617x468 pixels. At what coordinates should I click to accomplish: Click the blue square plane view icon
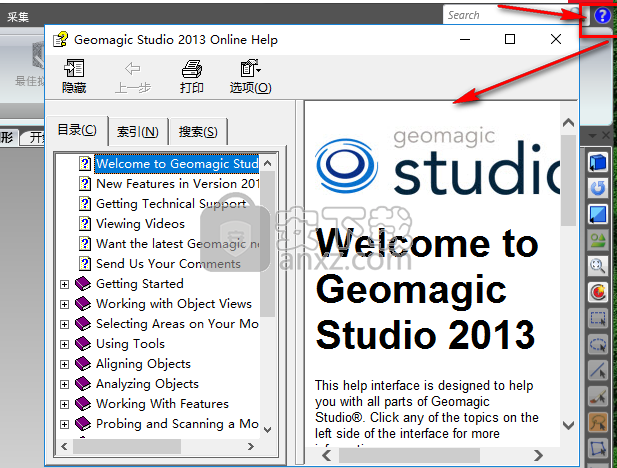(598, 215)
